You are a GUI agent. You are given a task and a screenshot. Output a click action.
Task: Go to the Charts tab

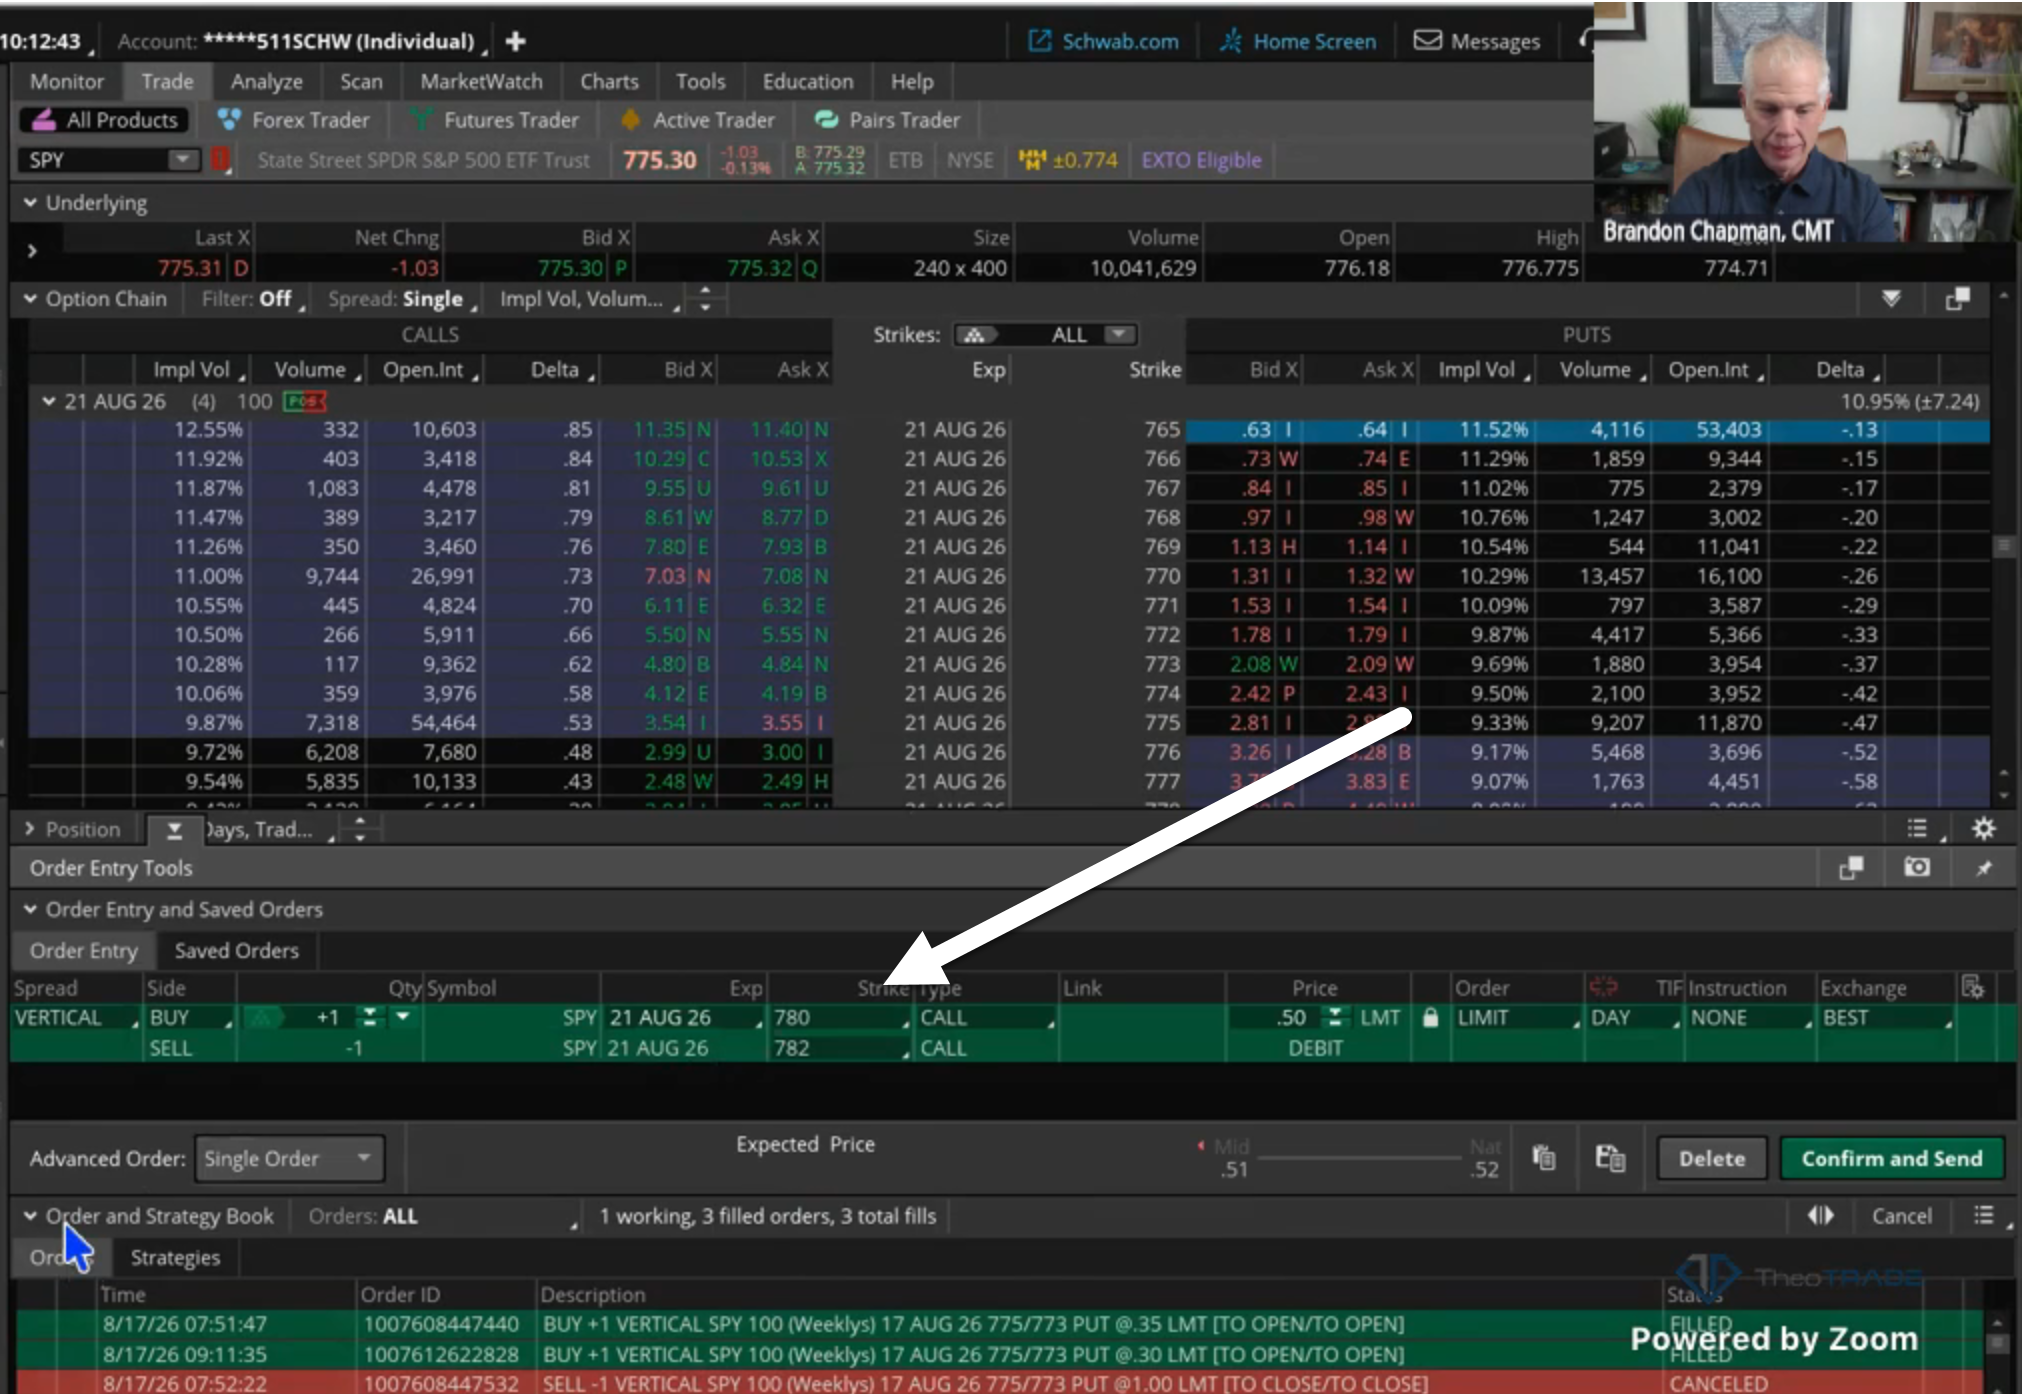609,81
